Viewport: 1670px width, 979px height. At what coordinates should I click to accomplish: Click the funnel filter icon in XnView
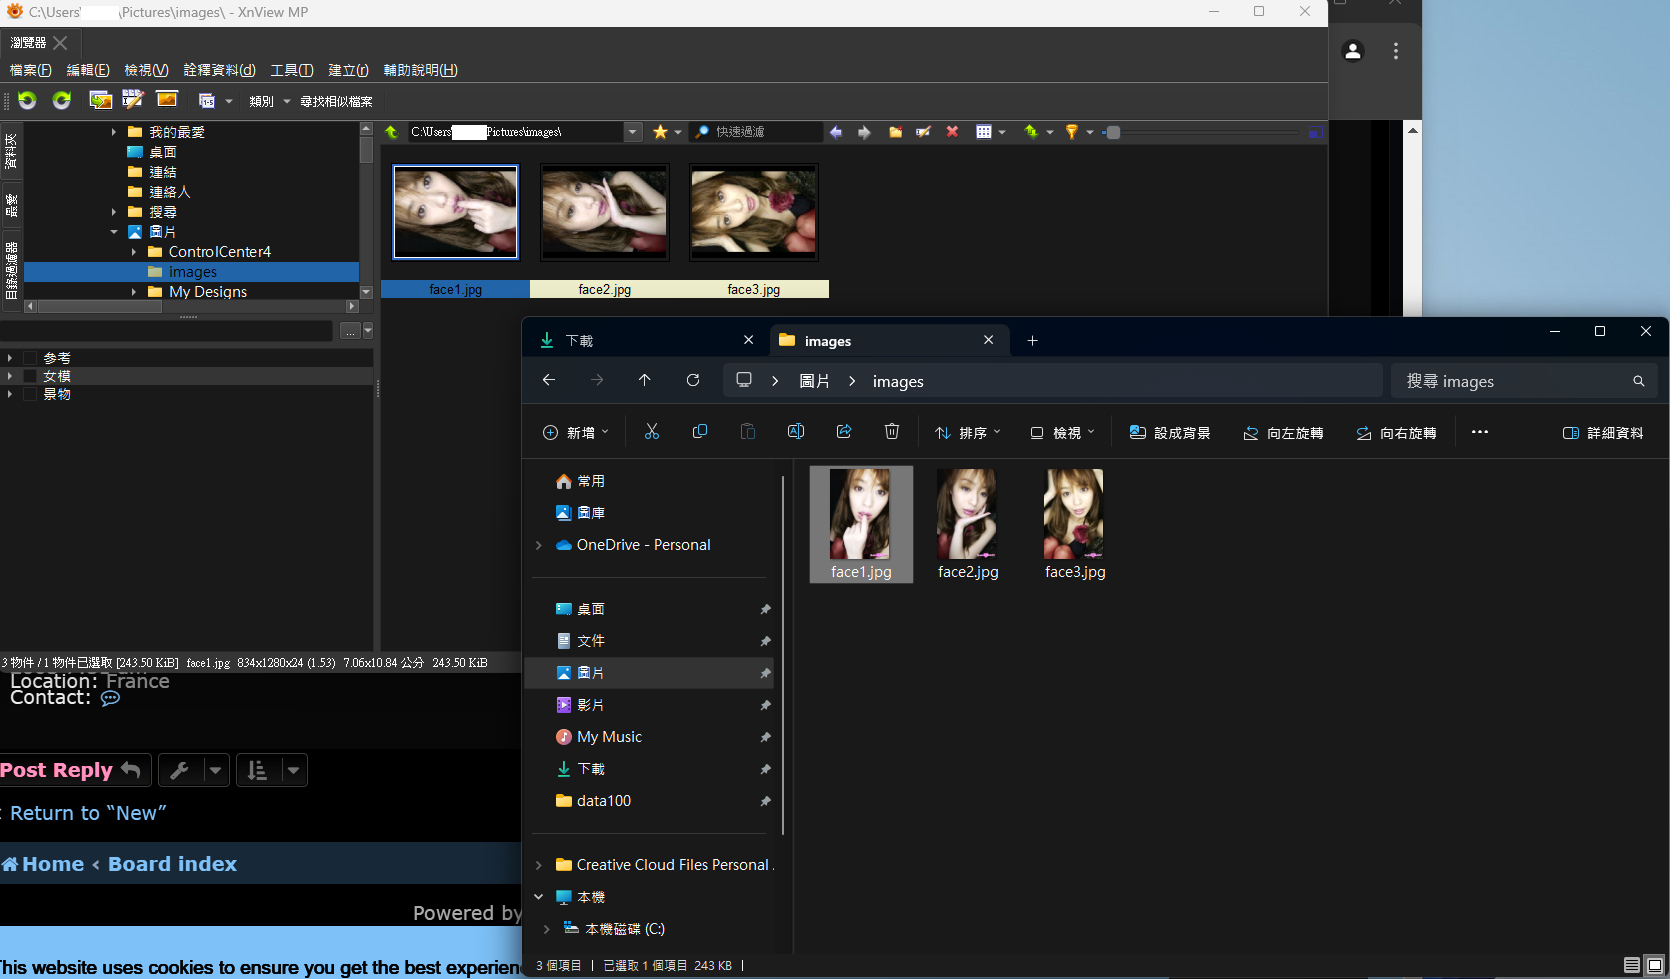(x=1071, y=132)
